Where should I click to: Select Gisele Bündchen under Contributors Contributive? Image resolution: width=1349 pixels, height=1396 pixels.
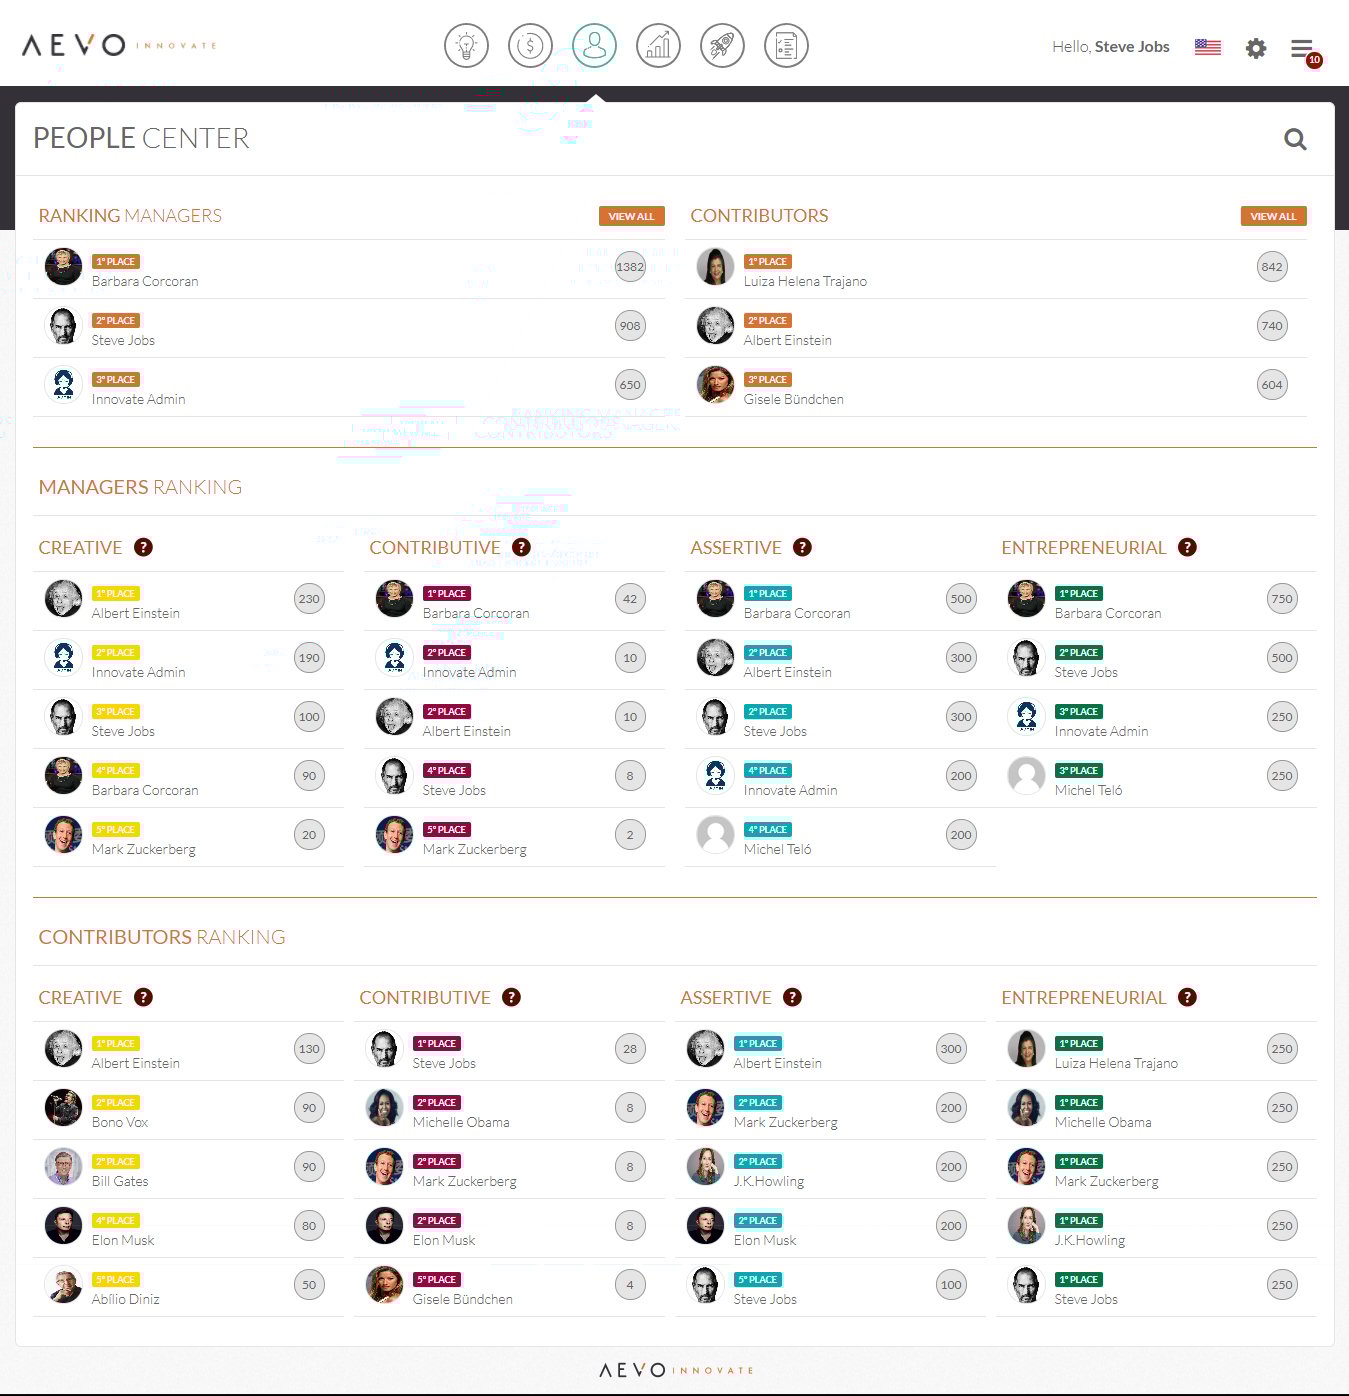(x=462, y=1300)
